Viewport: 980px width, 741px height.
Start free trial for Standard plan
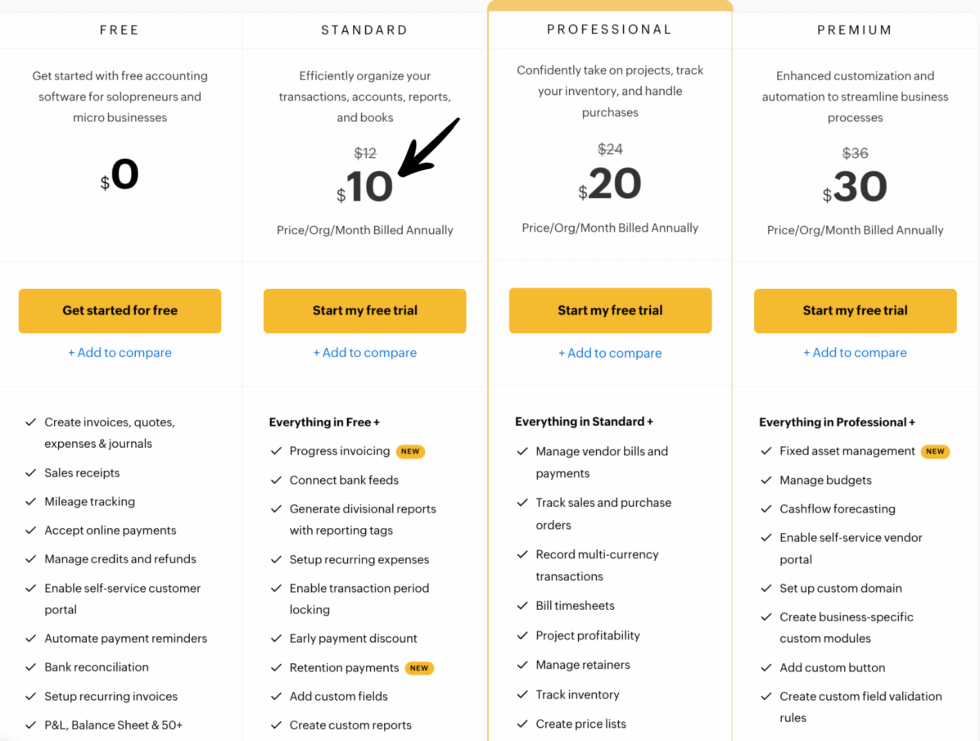click(x=364, y=311)
